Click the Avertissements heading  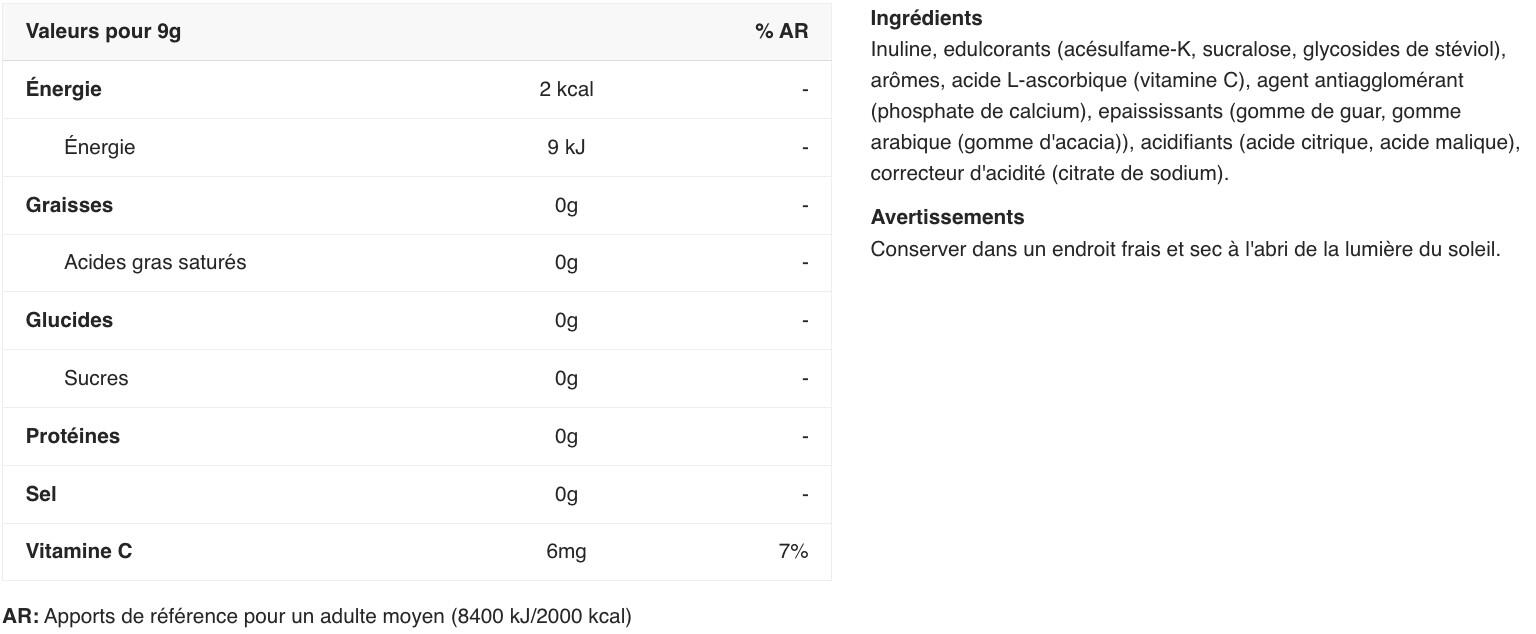coord(947,217)
